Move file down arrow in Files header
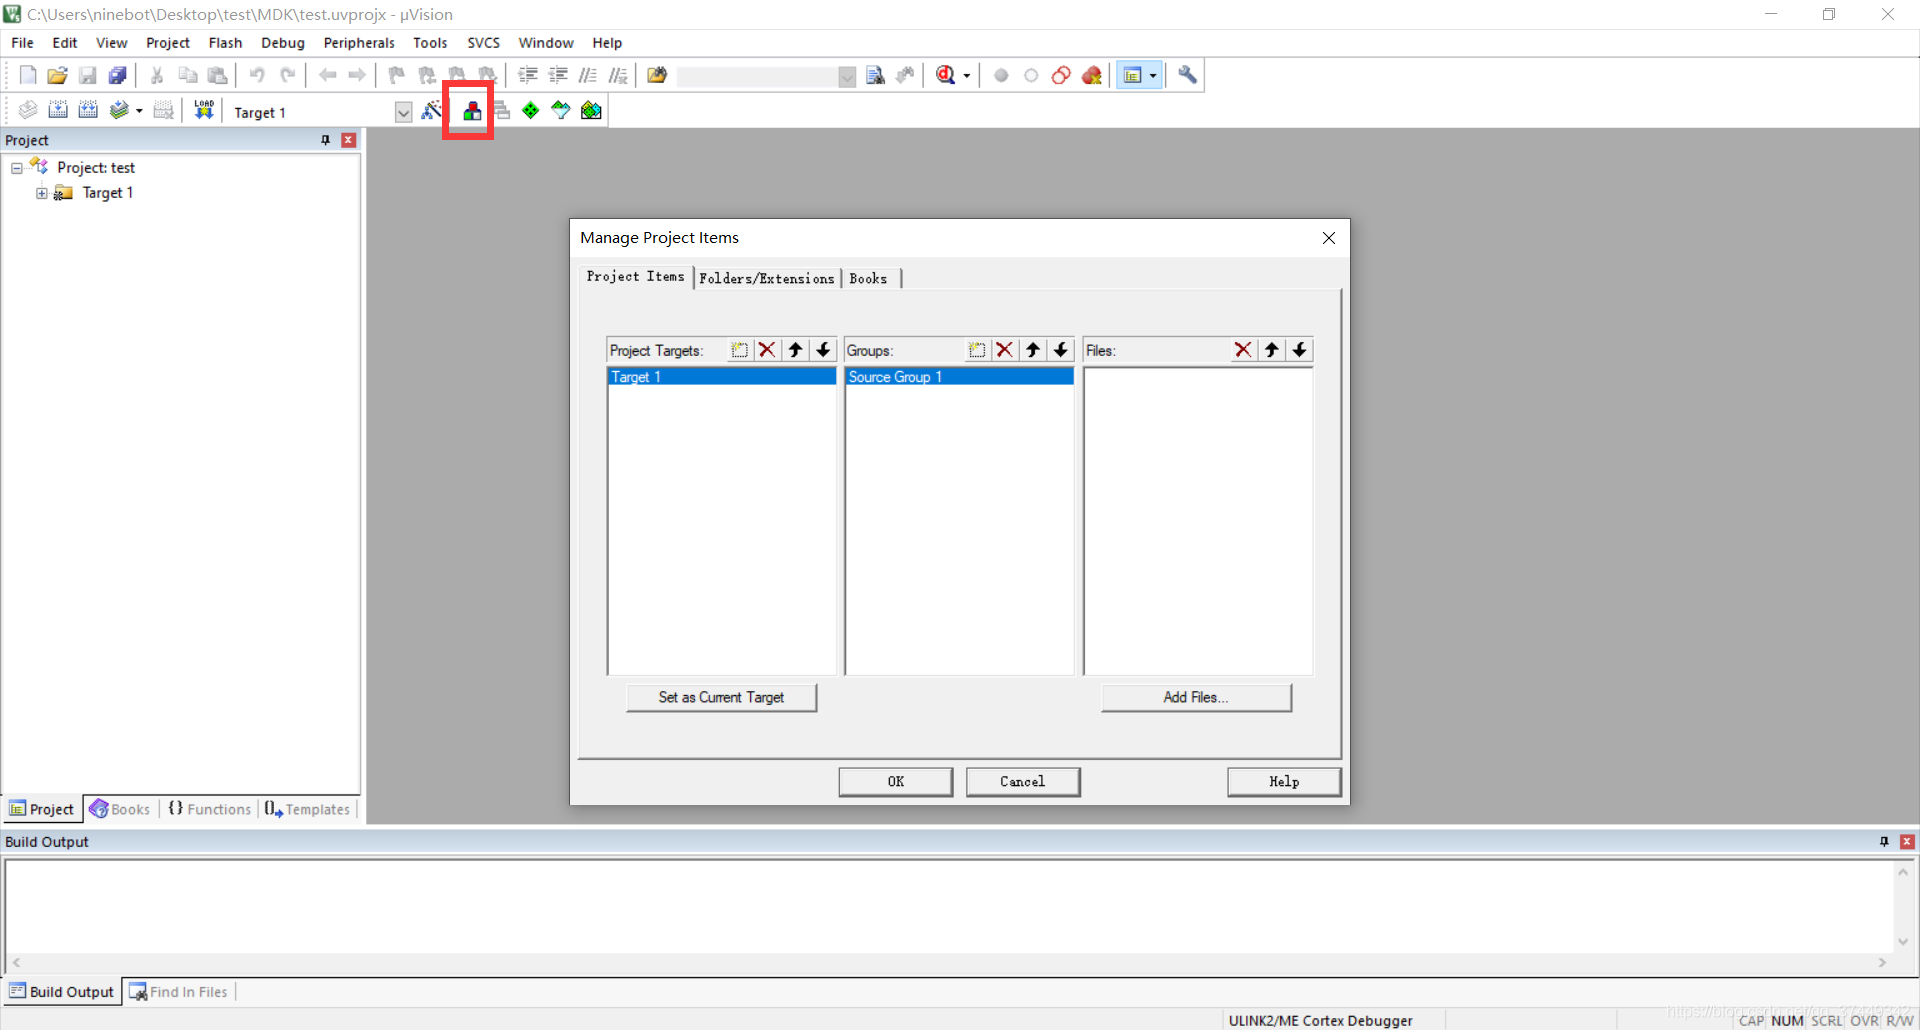Viewport: 1920px width, 1030px height. click(x=1299, y=350)
